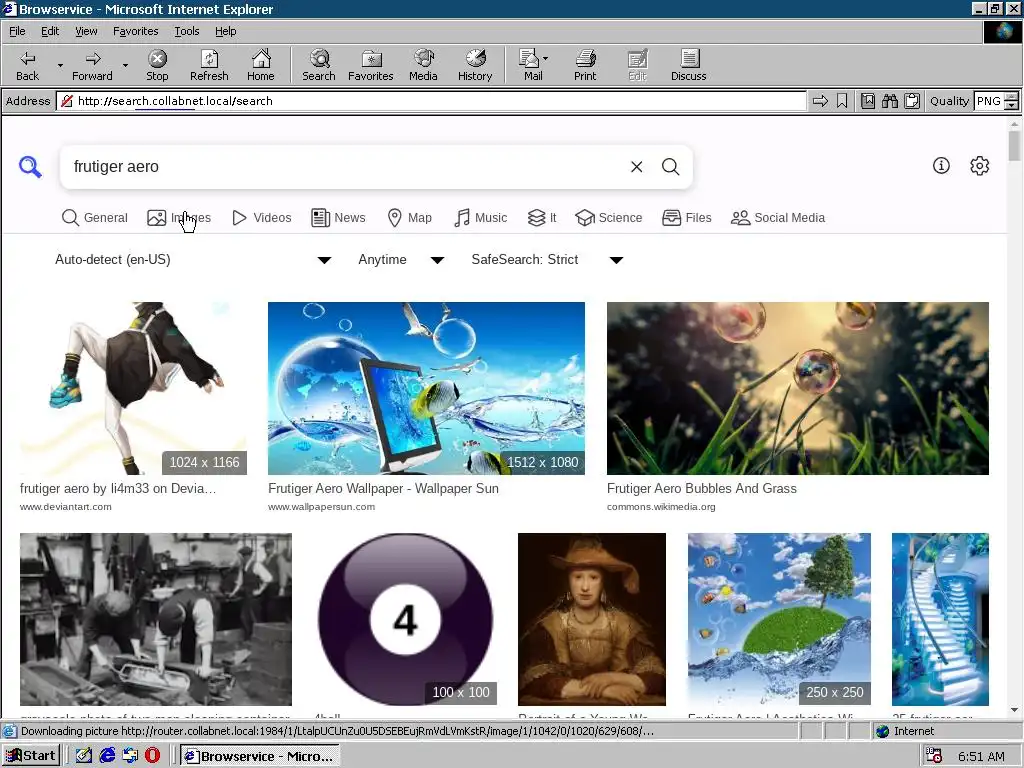Click the bookmark icon next to address bar
This screenshot has height=768, width=1024.
click(842, 101)
